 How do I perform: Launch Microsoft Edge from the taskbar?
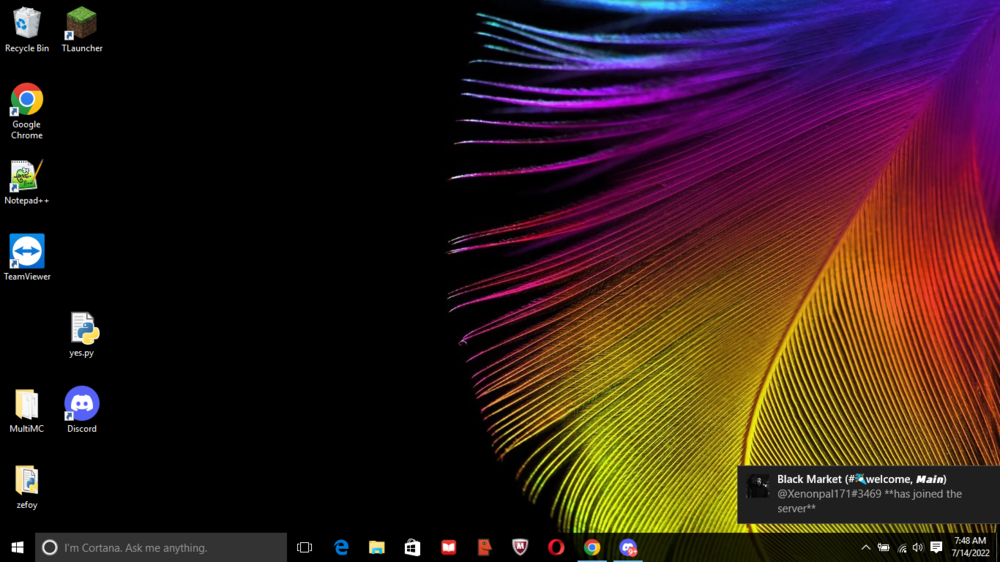click(x=341, y=547)
